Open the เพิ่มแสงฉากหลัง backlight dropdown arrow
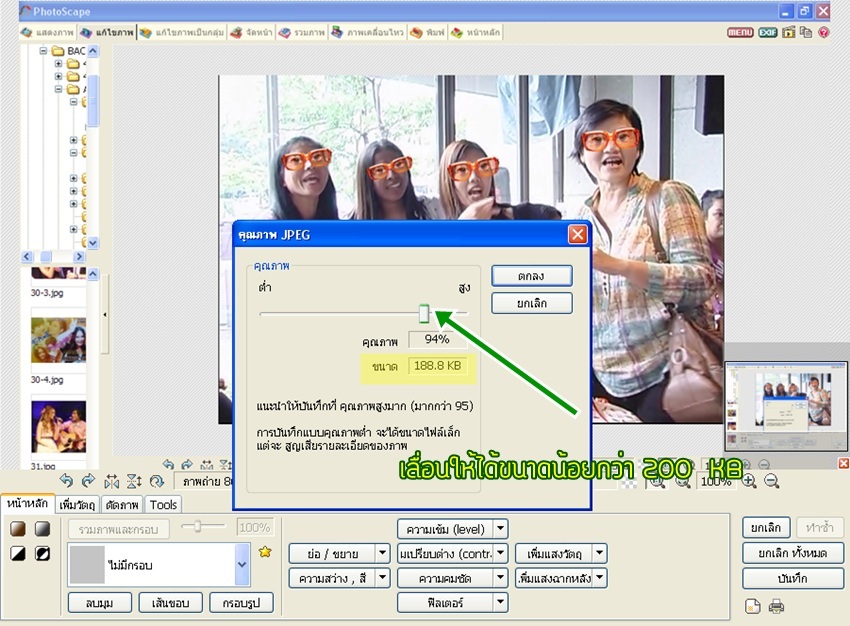 (600, 578)
